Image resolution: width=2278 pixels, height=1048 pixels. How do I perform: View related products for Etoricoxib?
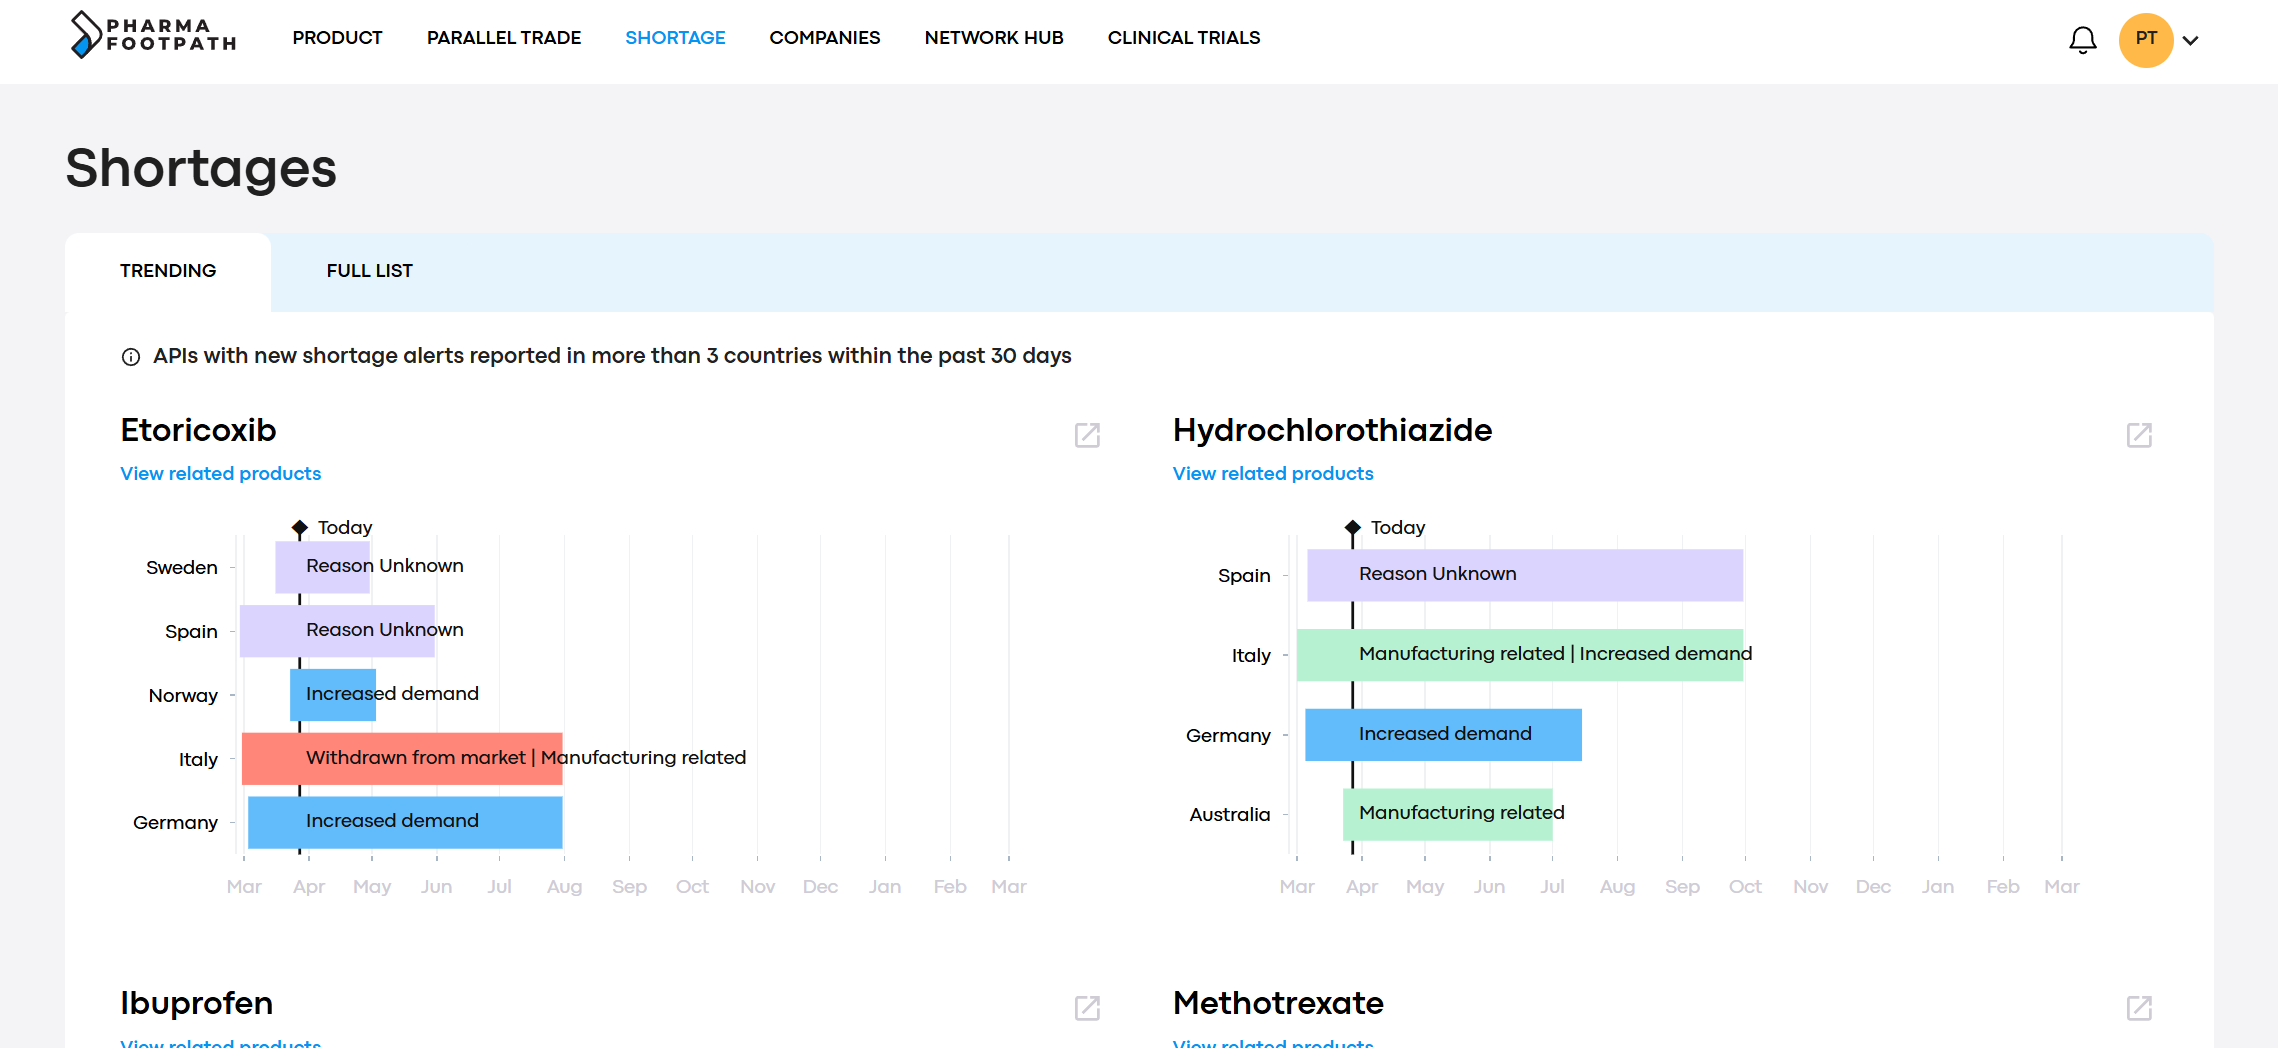coord(221,474)
